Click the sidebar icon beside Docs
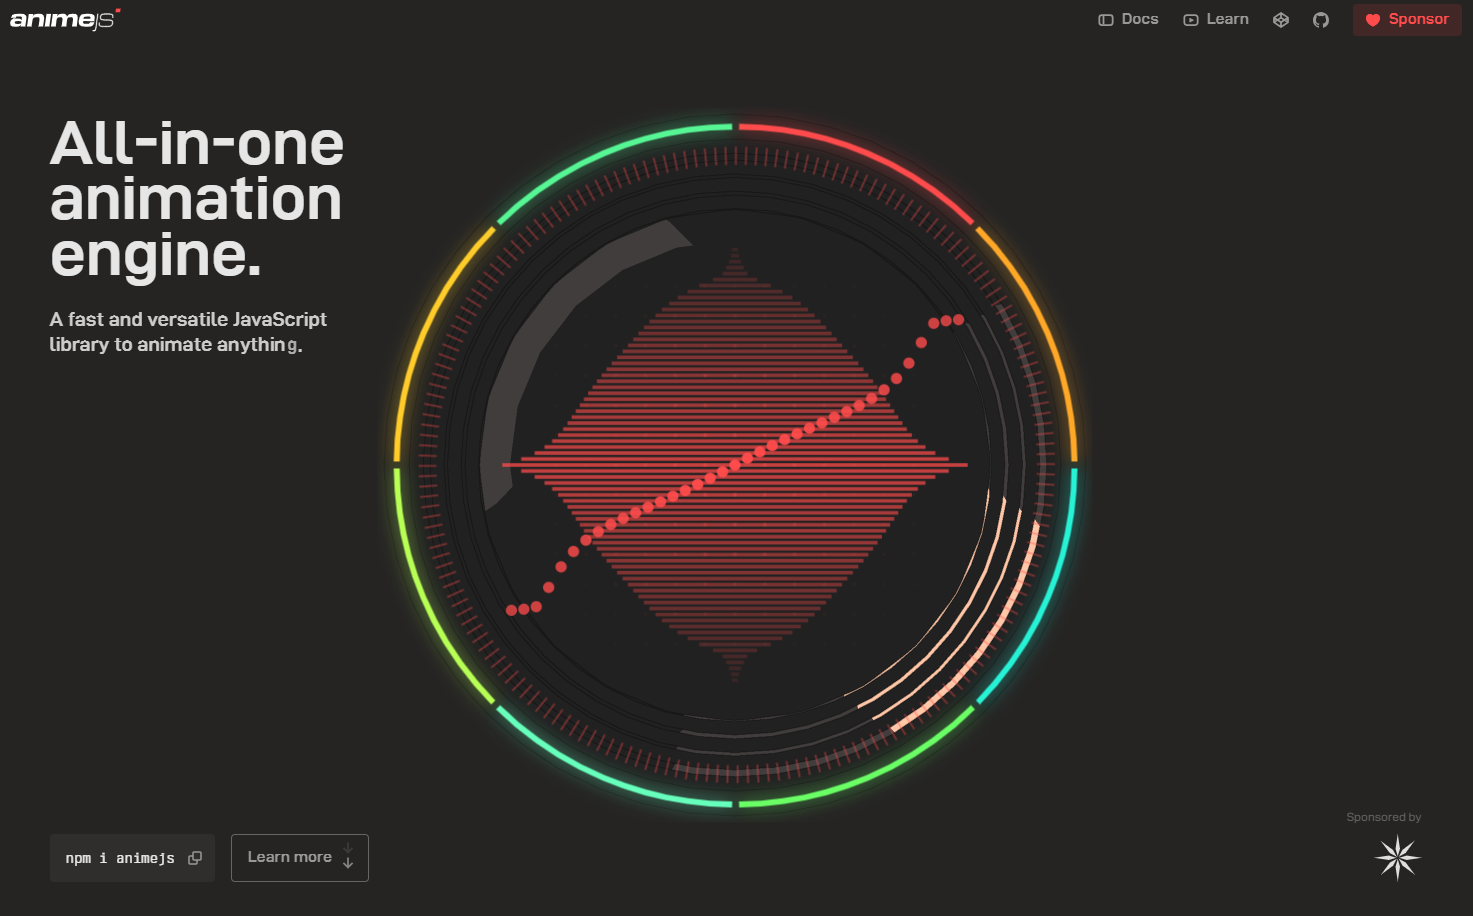Screen dimensions: 1473x916 click(x=1105, y=20)
